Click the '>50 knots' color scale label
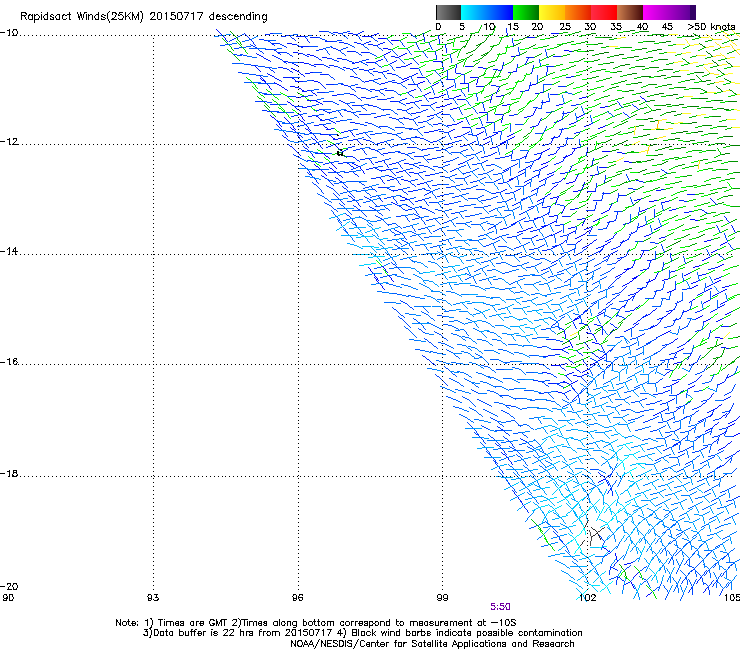Viewport: 740px width, 650px height. click(711, 27)
